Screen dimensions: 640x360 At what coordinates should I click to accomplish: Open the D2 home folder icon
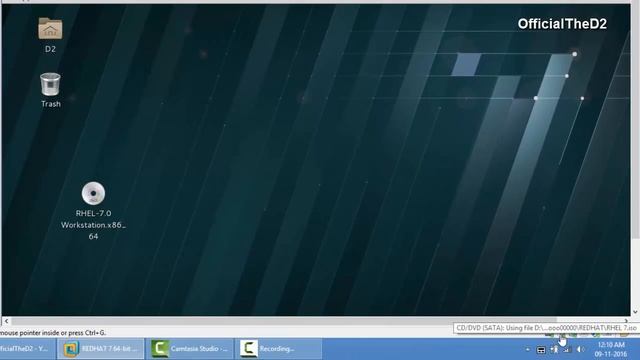[x=50, y=28]
